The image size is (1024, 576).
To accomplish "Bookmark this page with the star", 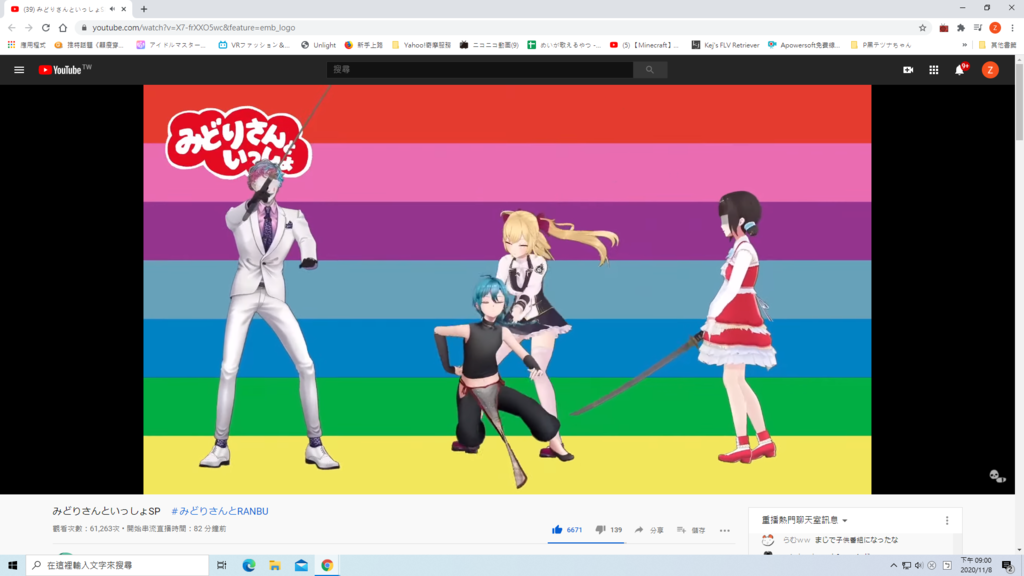I will point(923,27).
